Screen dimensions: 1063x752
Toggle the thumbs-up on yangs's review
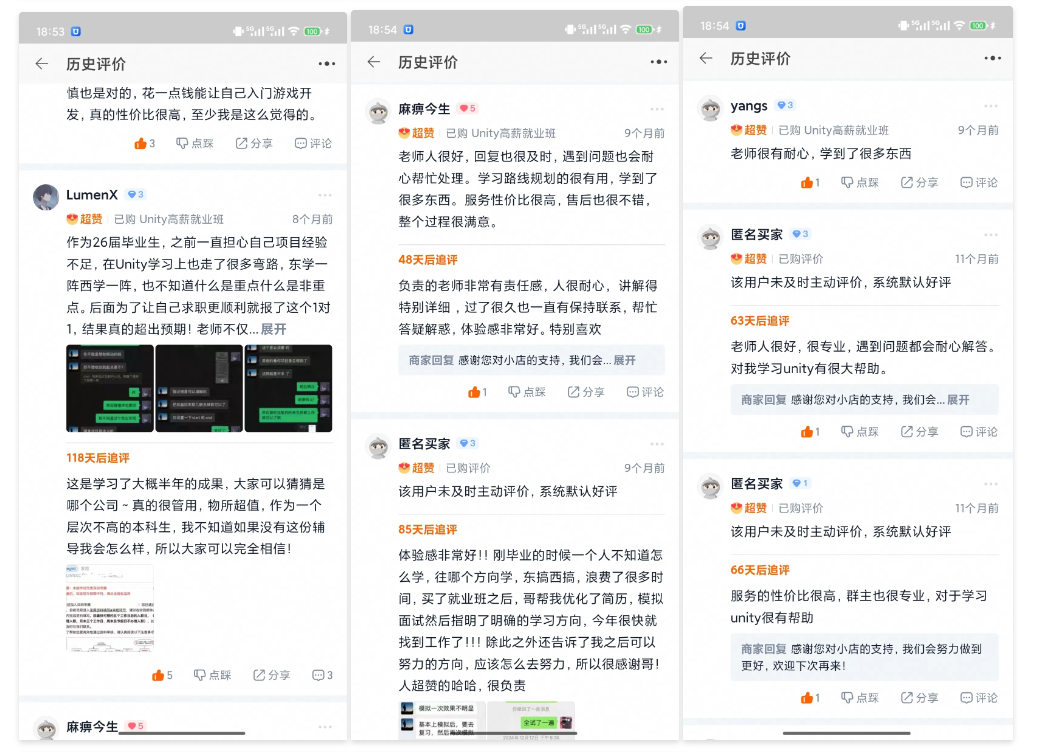(x=809, y=182)
